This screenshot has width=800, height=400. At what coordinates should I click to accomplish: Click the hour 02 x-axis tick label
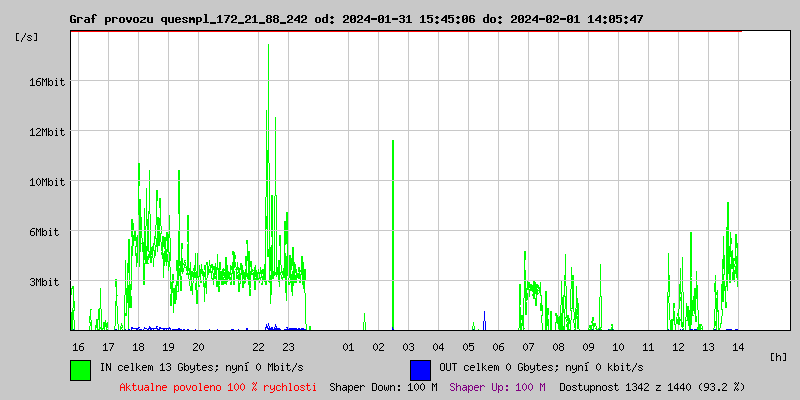click(x=378, y=346)
